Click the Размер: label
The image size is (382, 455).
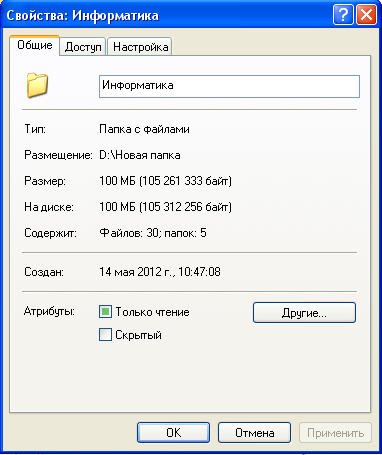tap(45, 181)
